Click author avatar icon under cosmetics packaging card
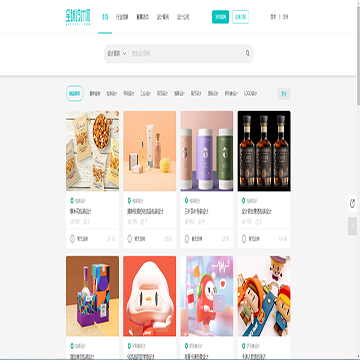The image size is (360, 360). click(130, 239)
